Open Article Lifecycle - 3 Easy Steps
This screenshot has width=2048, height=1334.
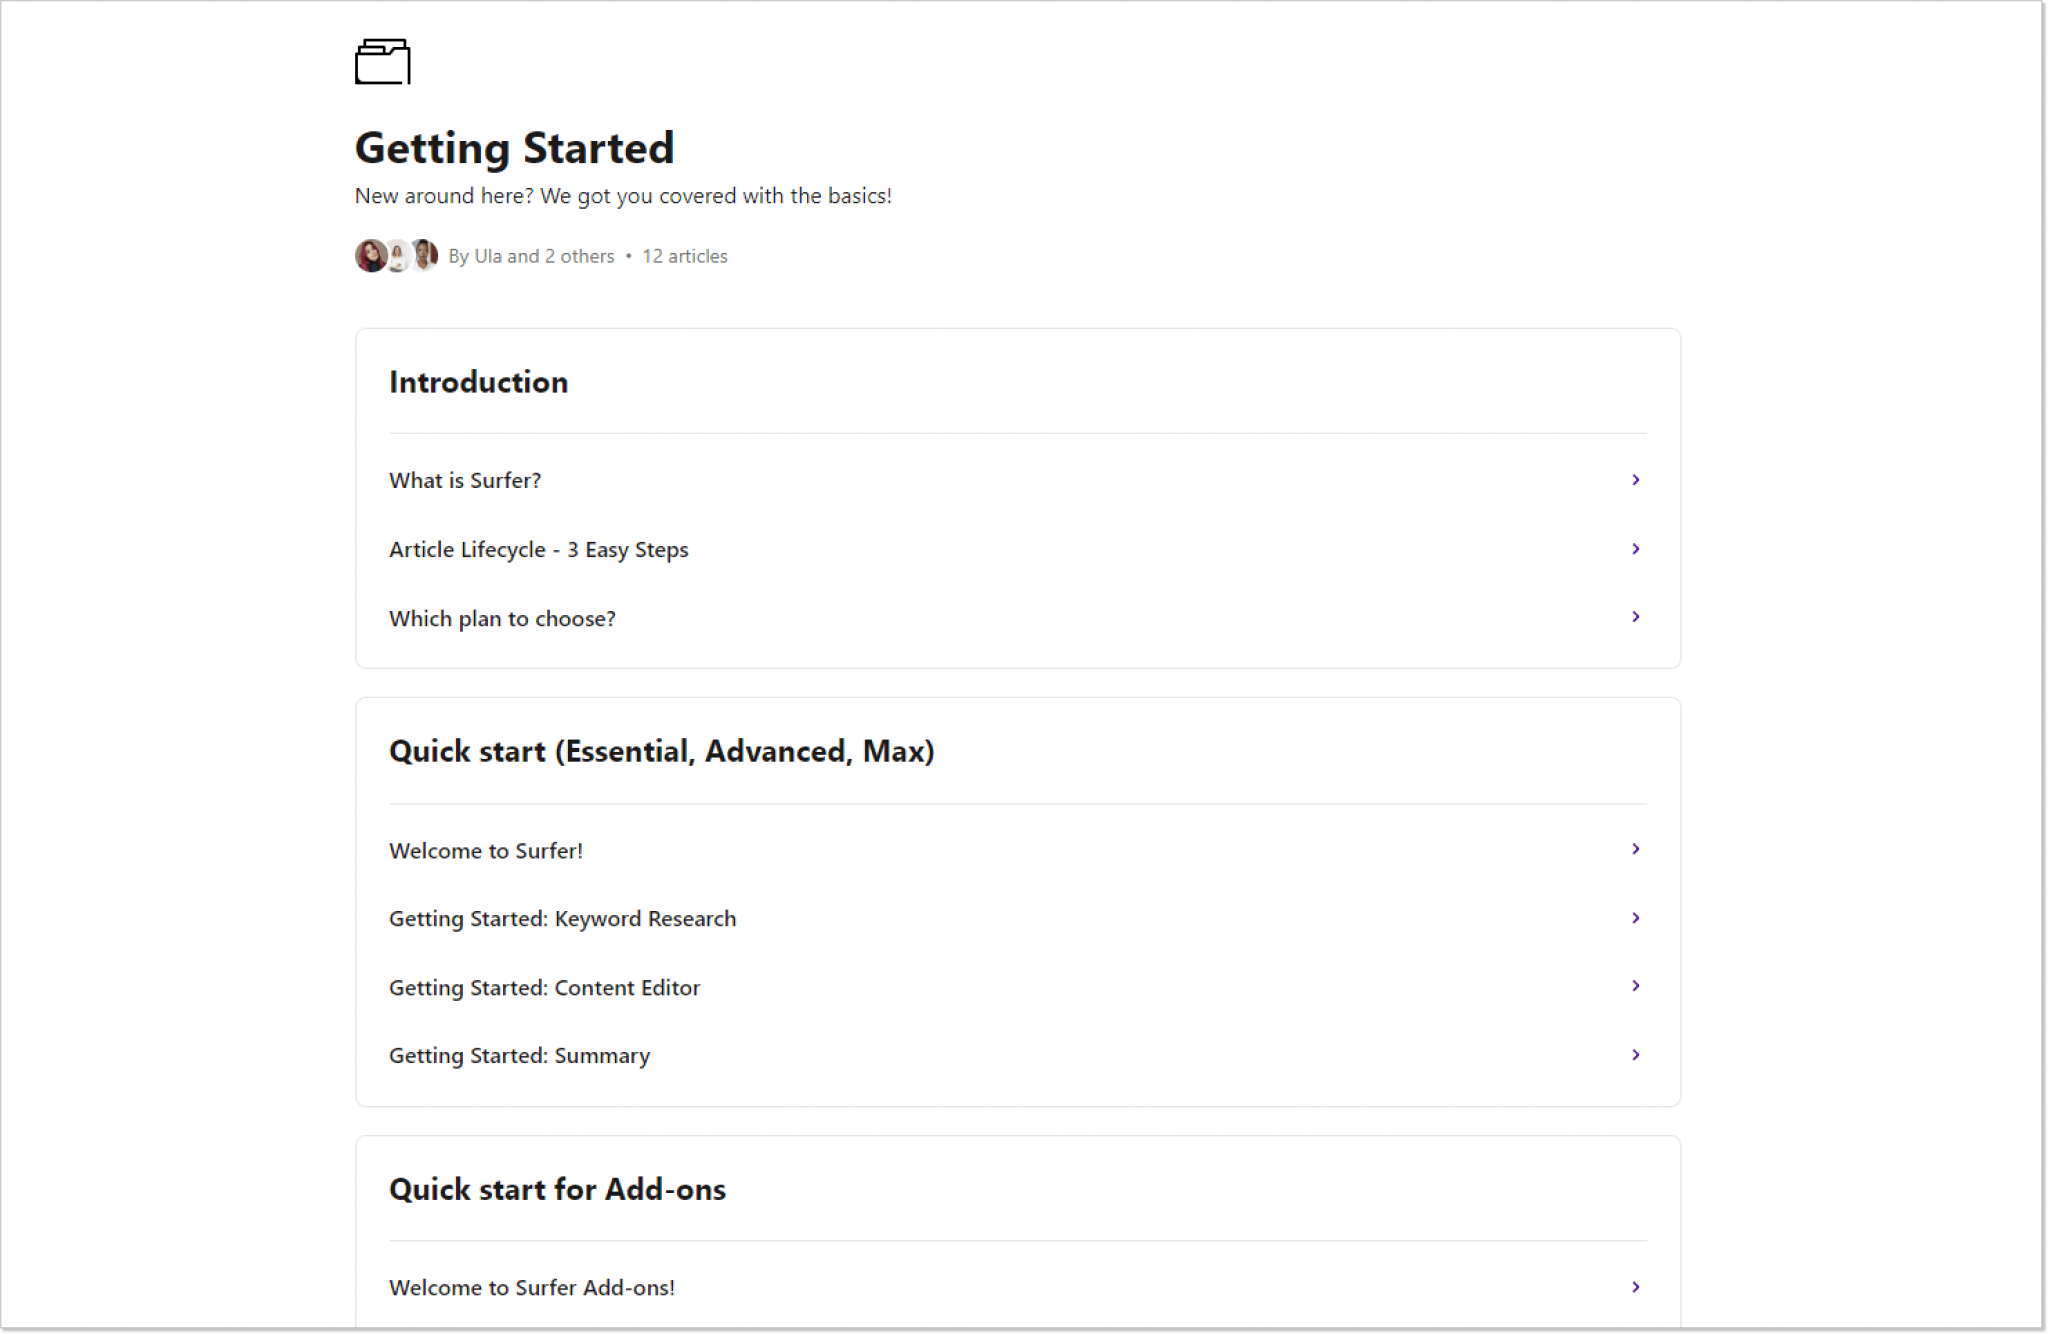click(x=538, y=550)
